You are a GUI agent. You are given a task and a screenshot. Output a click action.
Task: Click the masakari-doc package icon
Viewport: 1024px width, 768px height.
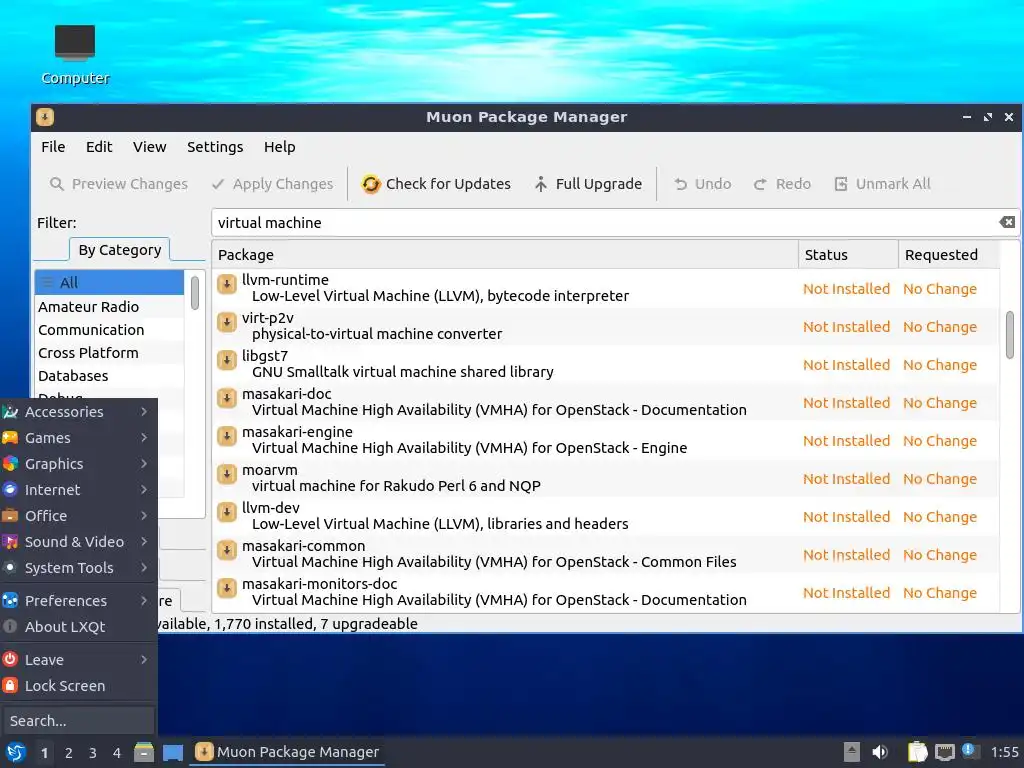pyautogui.click(x=227, y=398)
